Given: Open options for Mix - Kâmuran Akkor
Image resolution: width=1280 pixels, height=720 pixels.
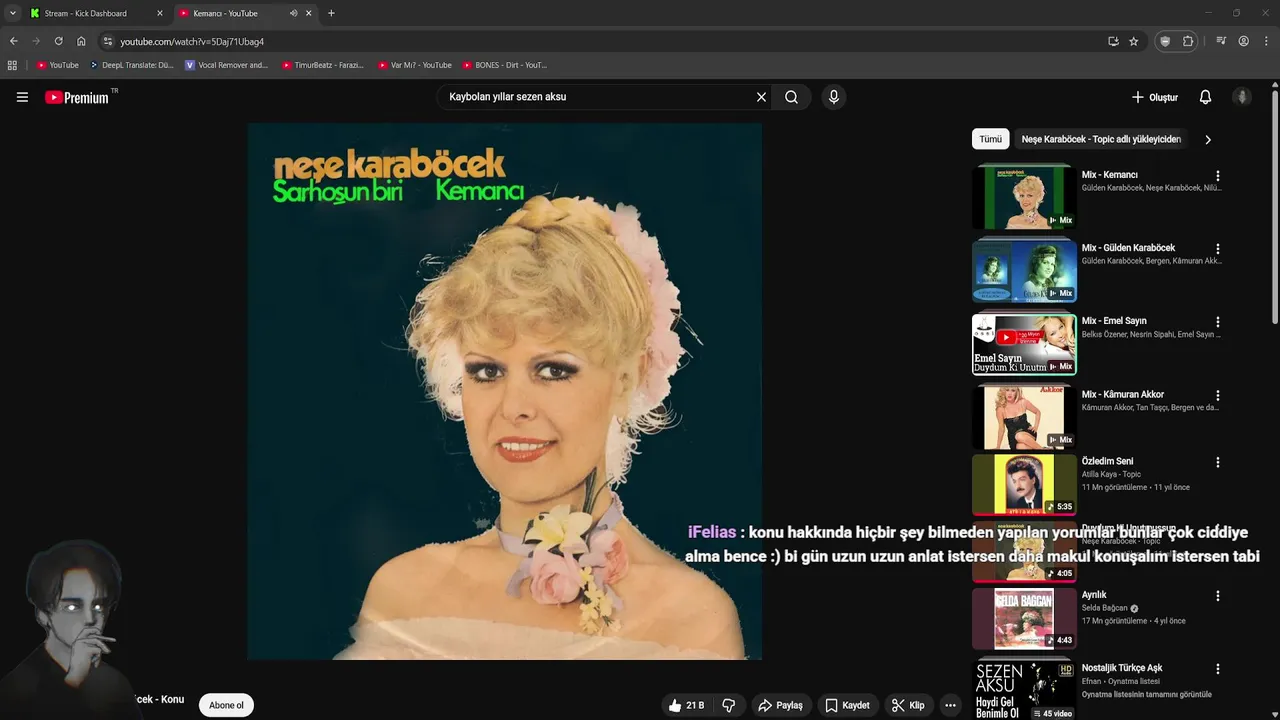Looking at the screenshot, I should pos(1217,395).
